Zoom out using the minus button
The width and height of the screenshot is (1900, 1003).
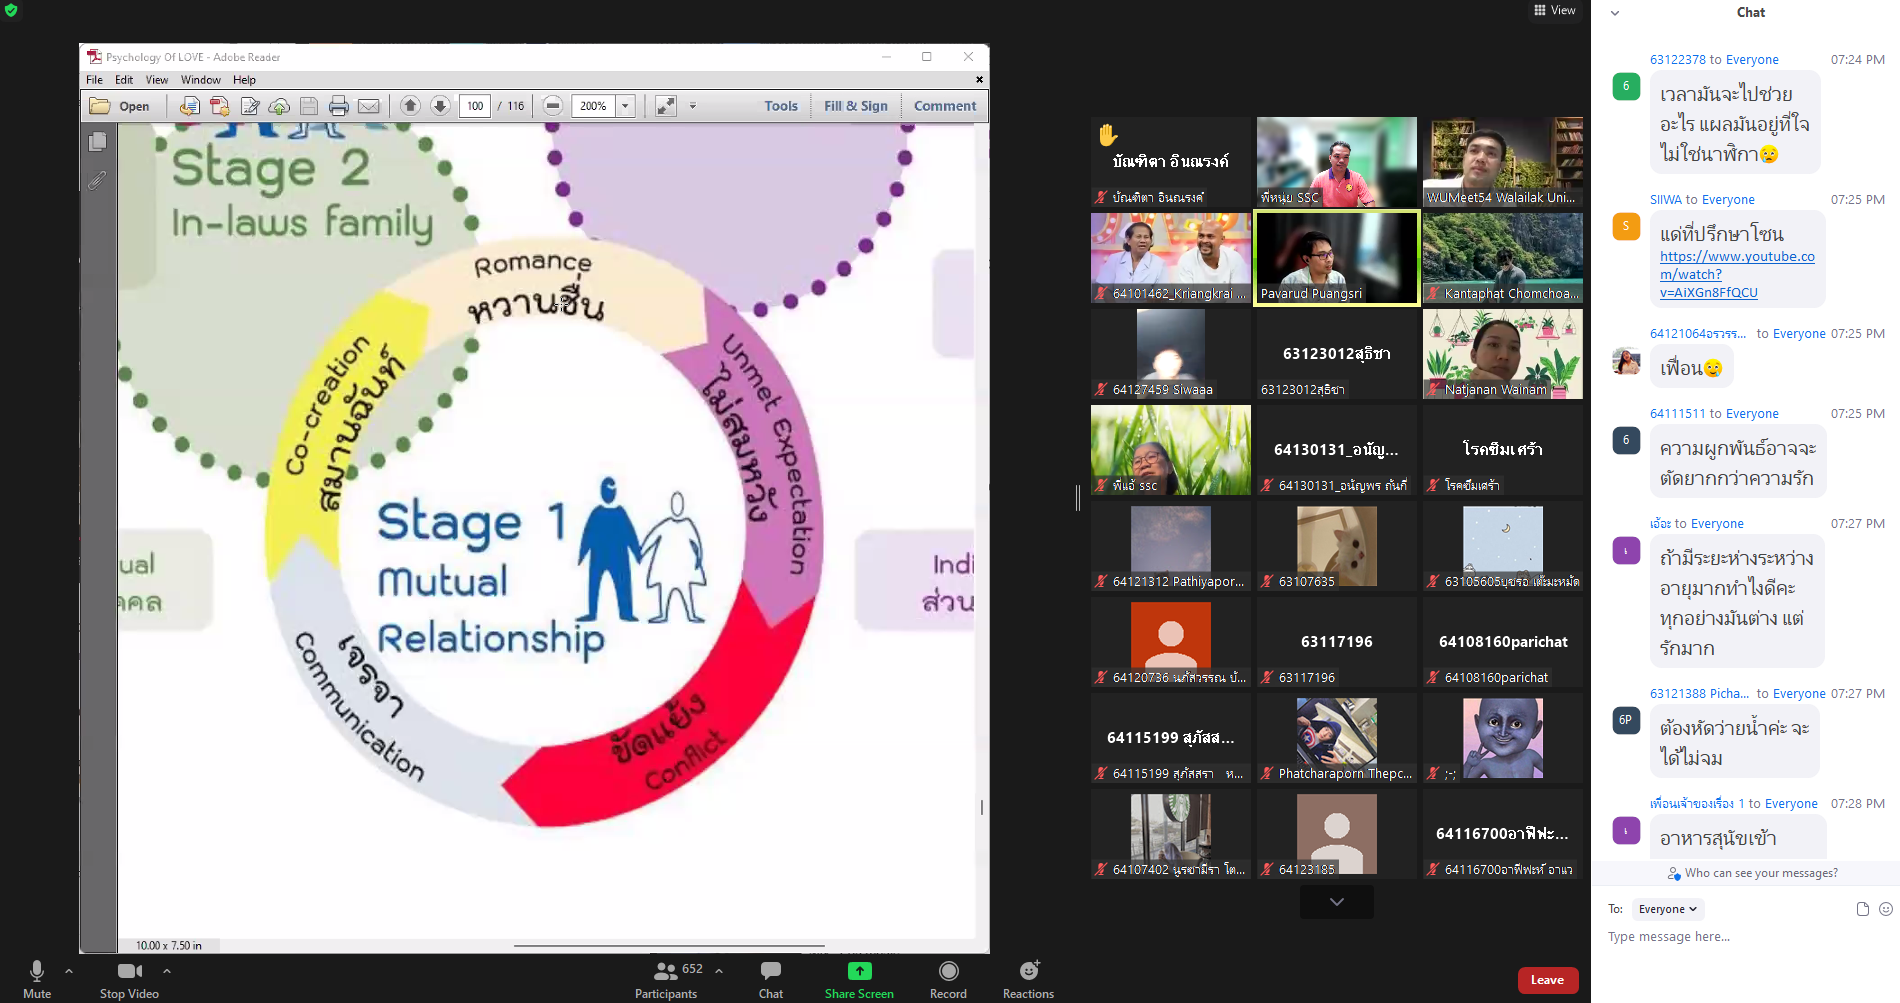pyautogui.click(x=553, y=106)
